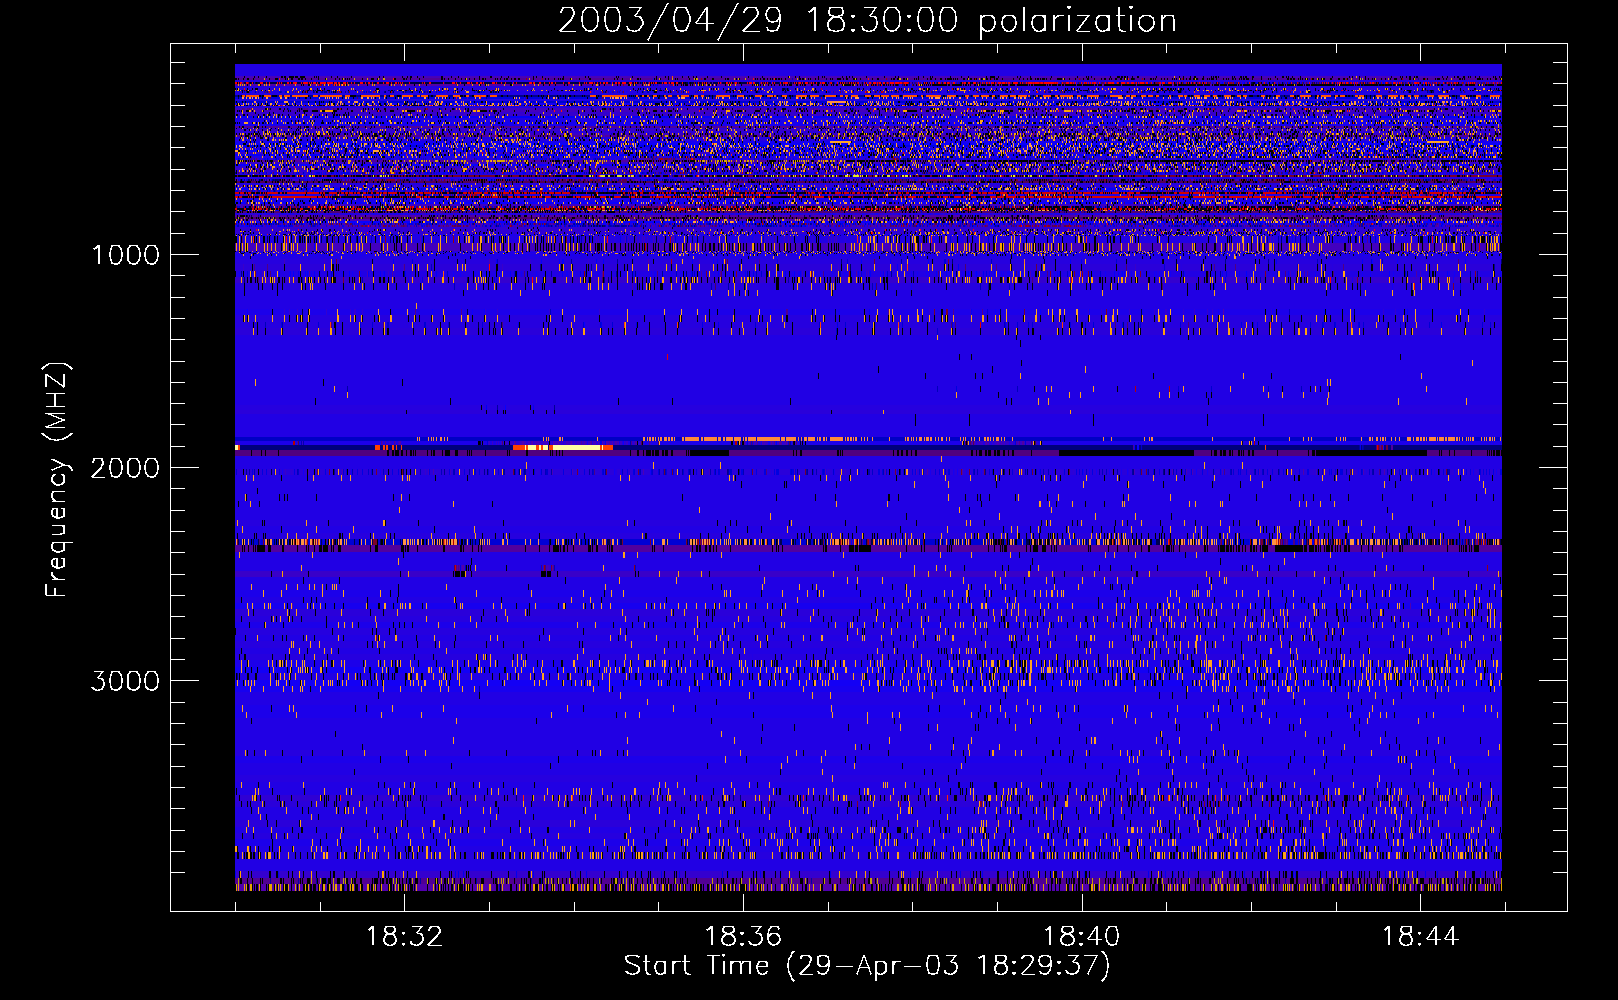
Task: Select the 1000 frequency axis label
Action: pos(125,255)
